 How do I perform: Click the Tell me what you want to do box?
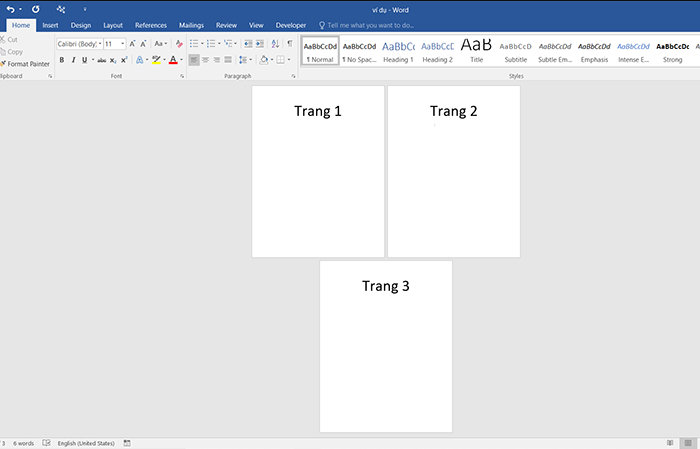(x=366, y=25)
